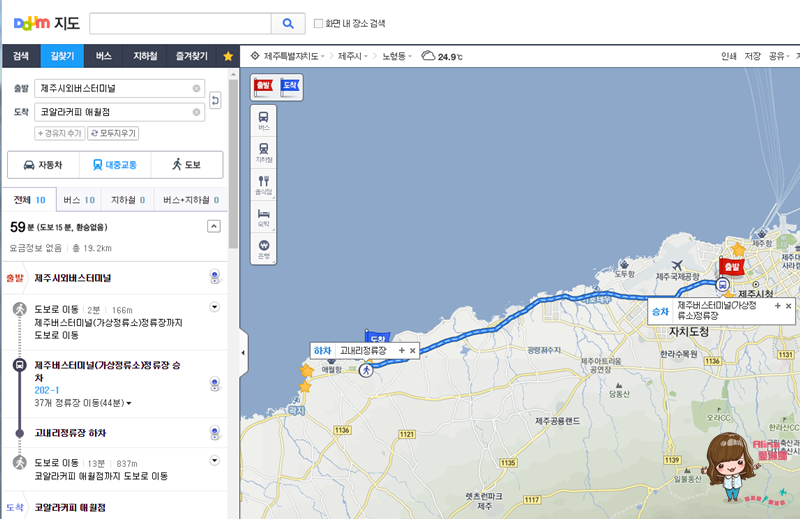
Task: Open the 제주특별자치도 region dropdown
Action: click(288, 56)
